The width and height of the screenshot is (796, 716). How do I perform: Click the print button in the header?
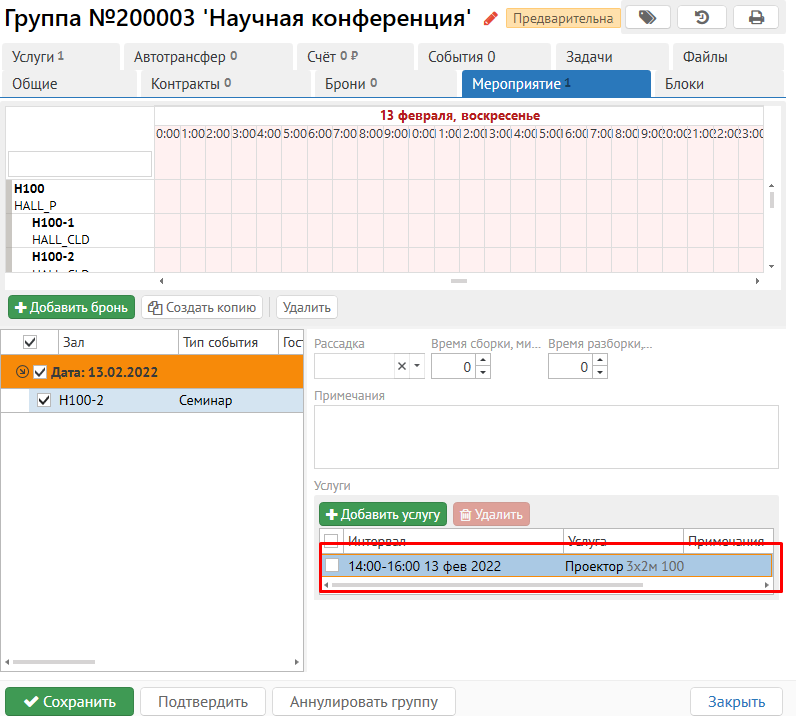coord(755,17)
